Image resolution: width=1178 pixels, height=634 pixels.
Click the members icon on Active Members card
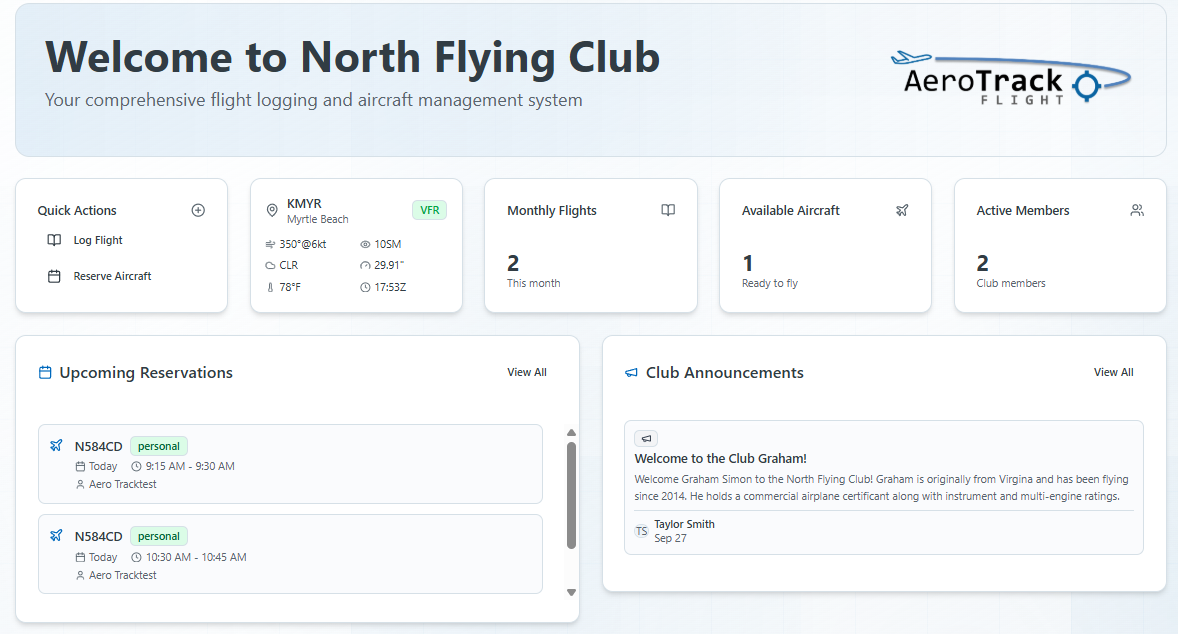(1137, 210)
